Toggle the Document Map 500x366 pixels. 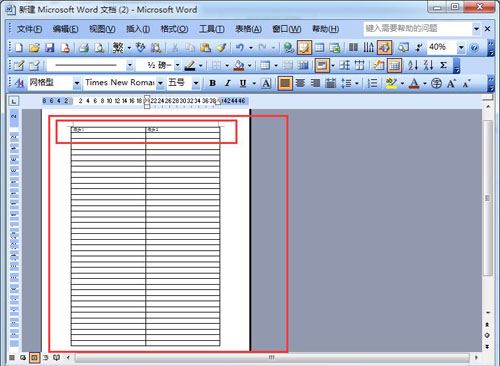(403, 48)
